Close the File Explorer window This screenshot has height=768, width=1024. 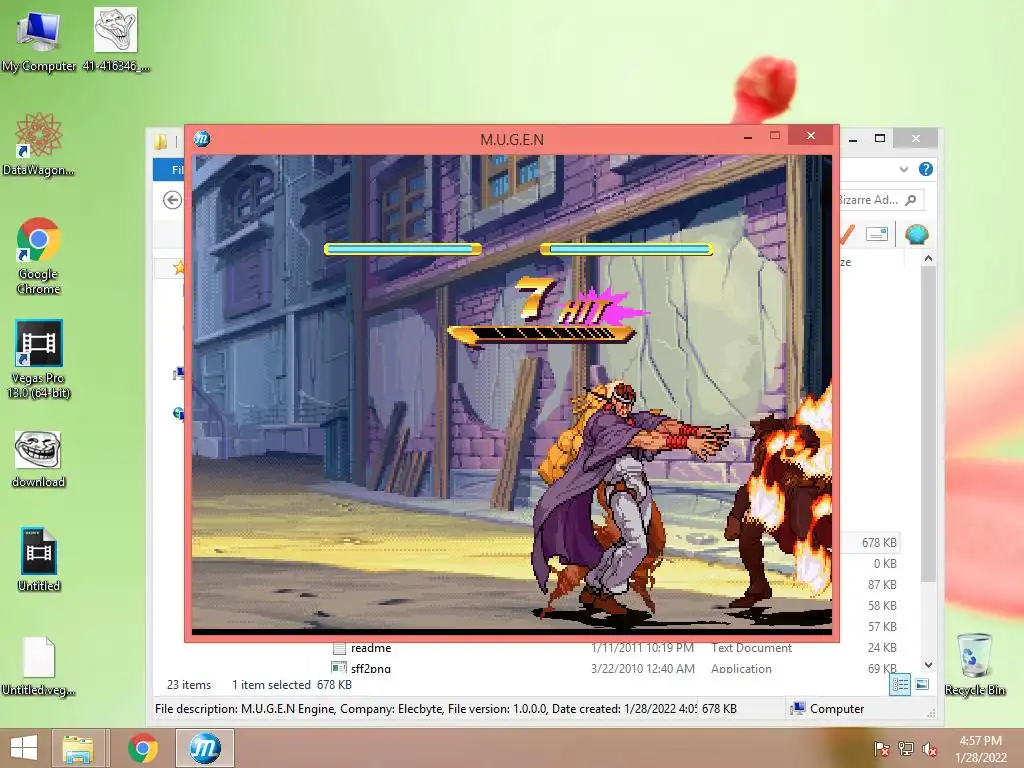[x=916, y=138]
